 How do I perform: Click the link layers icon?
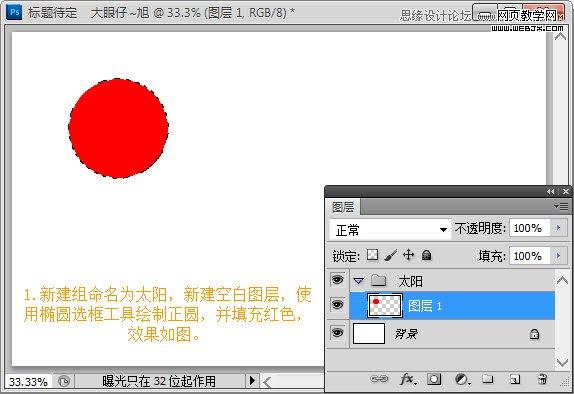379,379
